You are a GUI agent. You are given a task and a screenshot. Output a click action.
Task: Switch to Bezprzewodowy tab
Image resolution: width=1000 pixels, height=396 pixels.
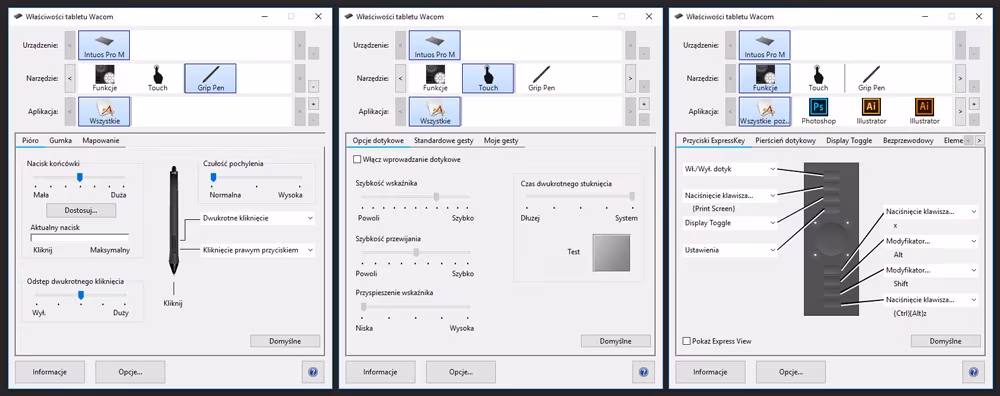(908, 140)
